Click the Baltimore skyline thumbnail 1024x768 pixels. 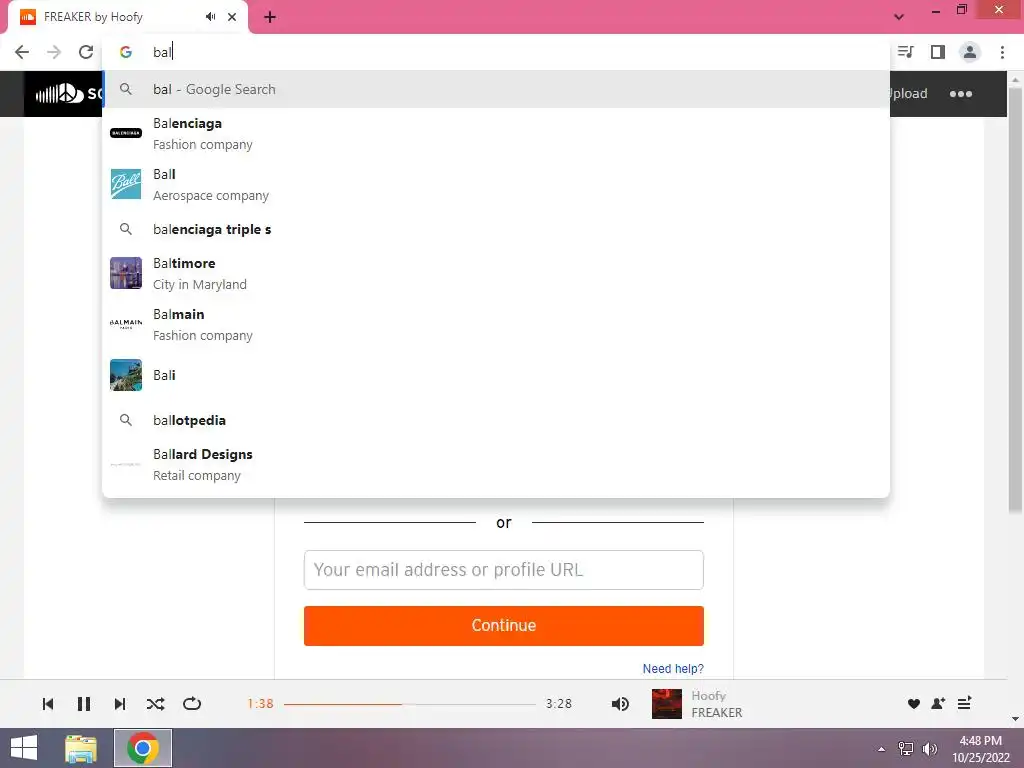click(x=126, y=273)
